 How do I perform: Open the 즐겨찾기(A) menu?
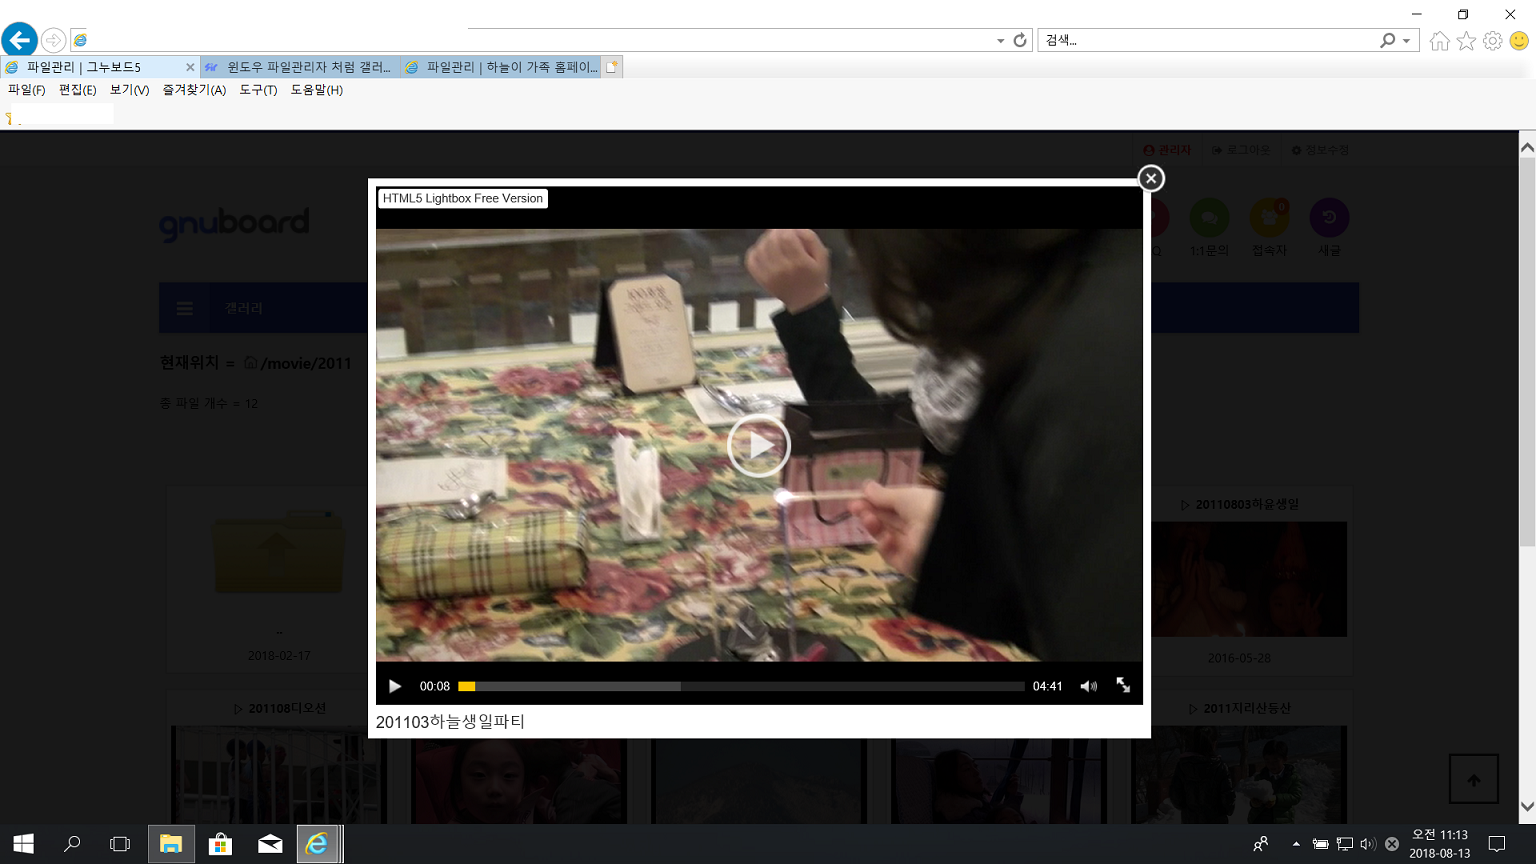[194, 90]
